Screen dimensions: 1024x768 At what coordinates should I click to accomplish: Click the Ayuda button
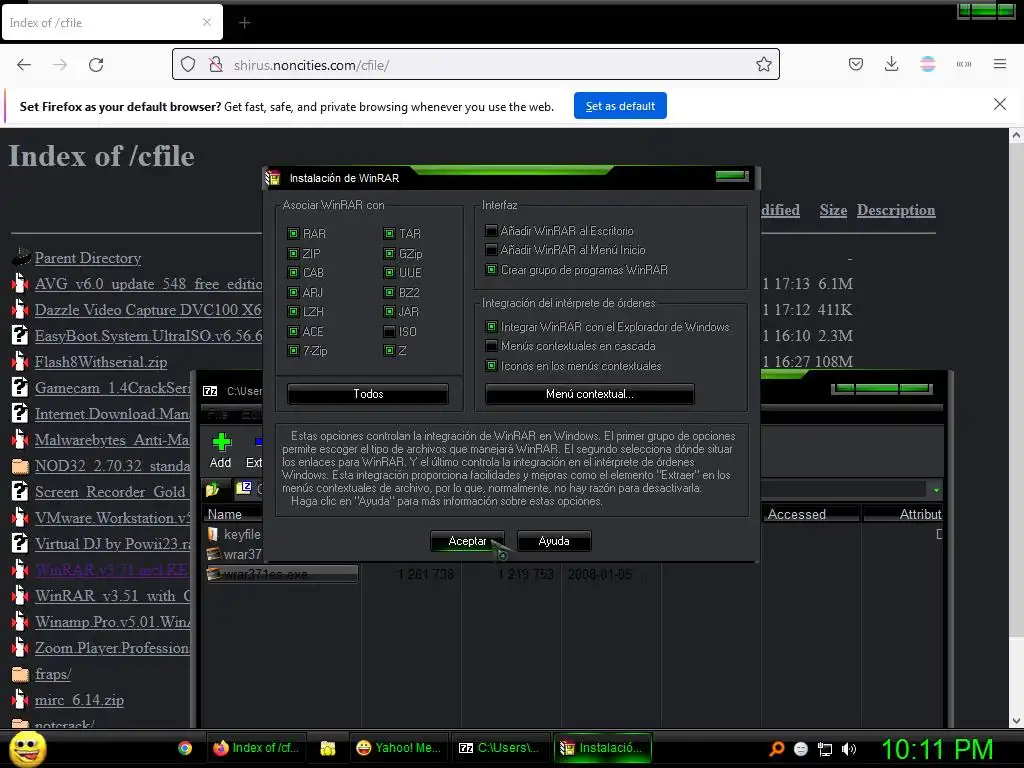point(554,541)
